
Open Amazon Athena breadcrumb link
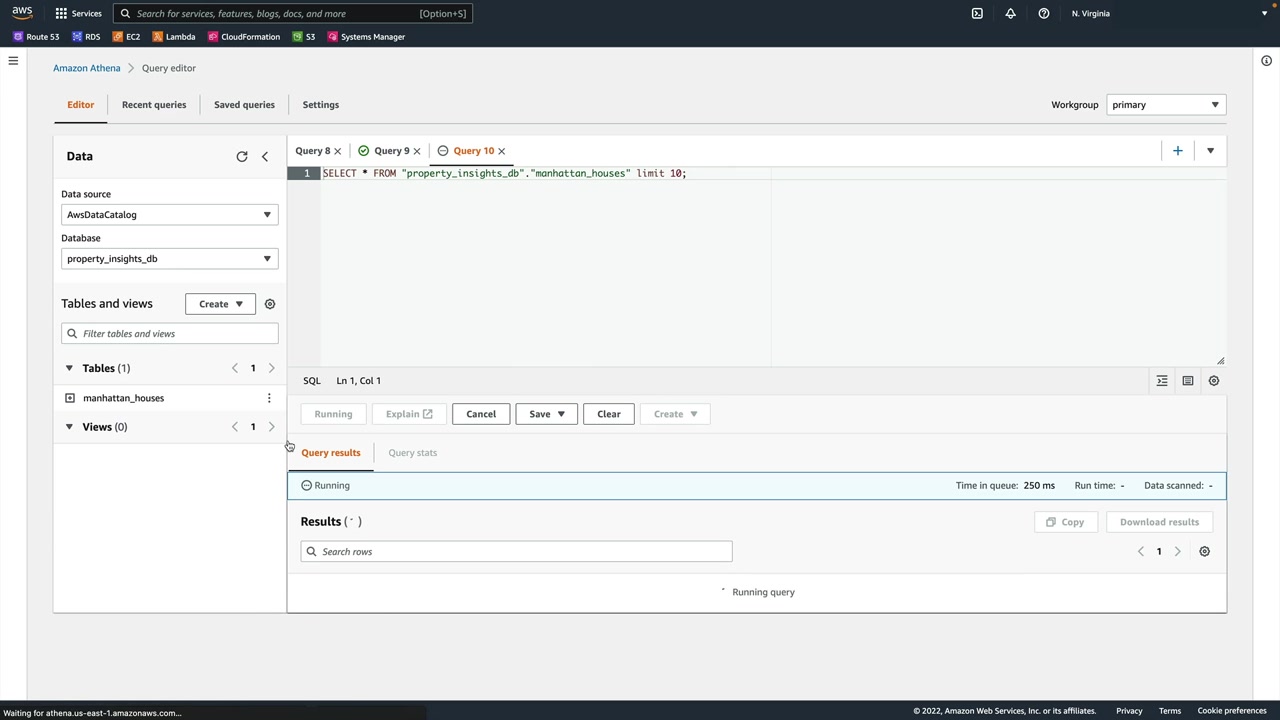click(87, 68)
